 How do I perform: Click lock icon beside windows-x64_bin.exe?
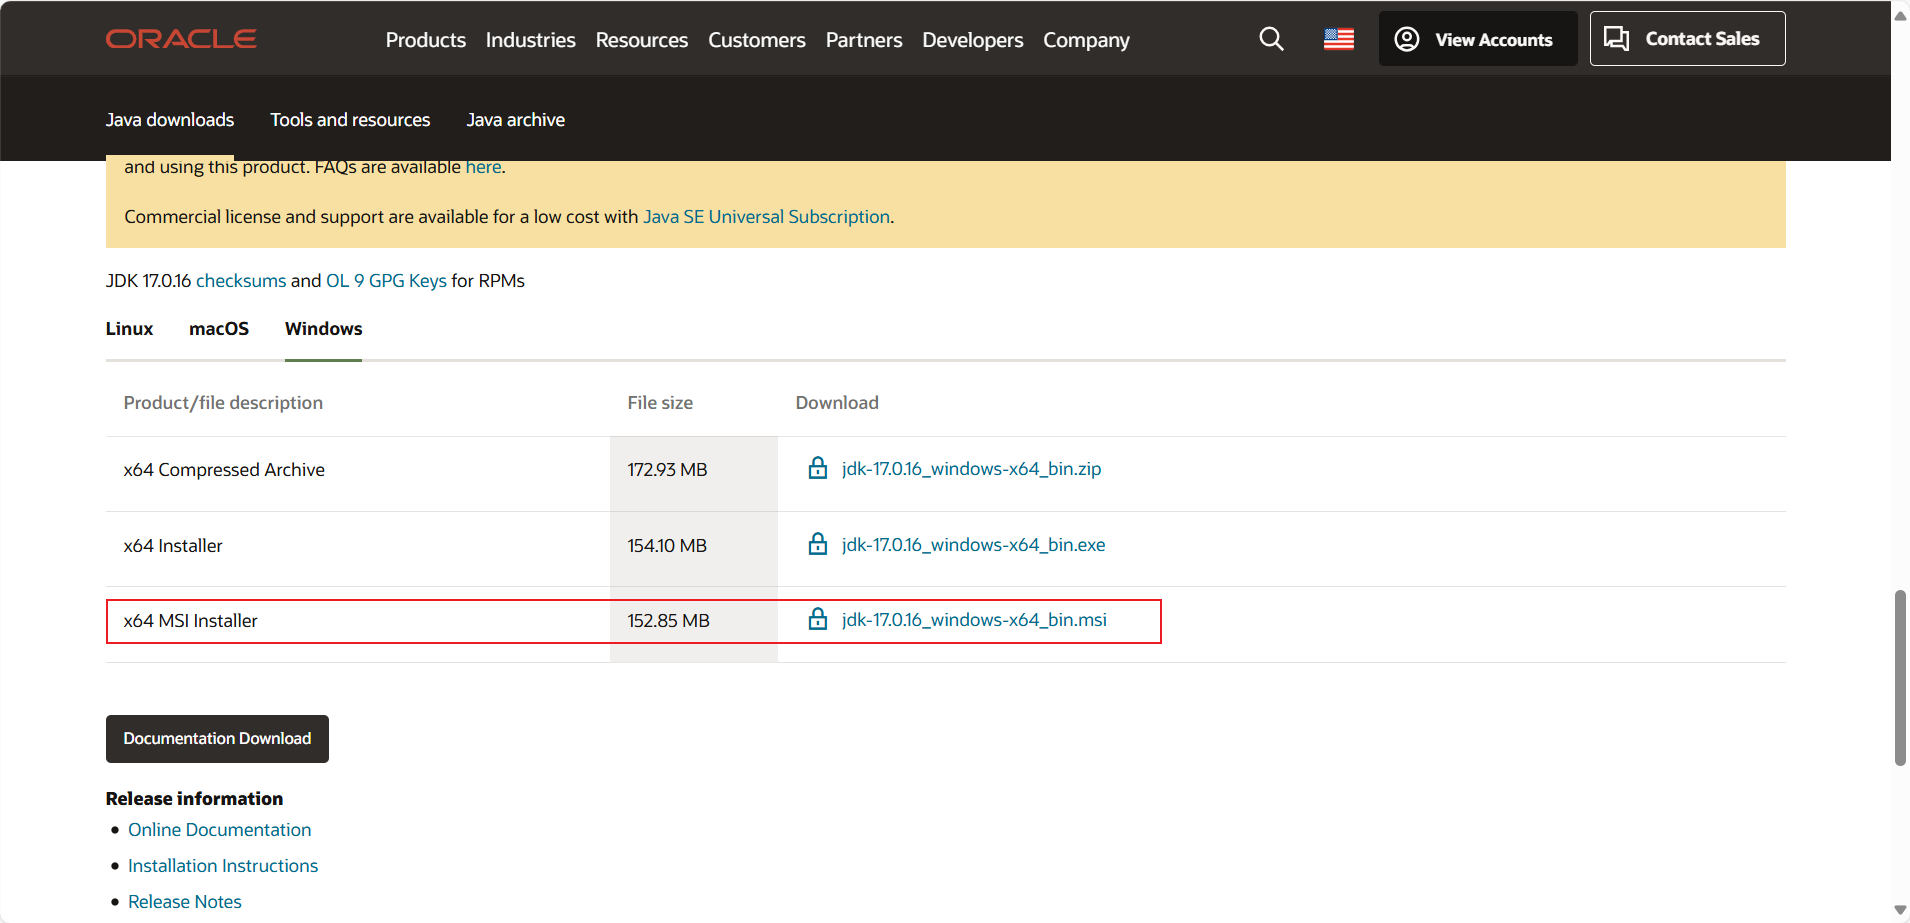tap(818, 544)
